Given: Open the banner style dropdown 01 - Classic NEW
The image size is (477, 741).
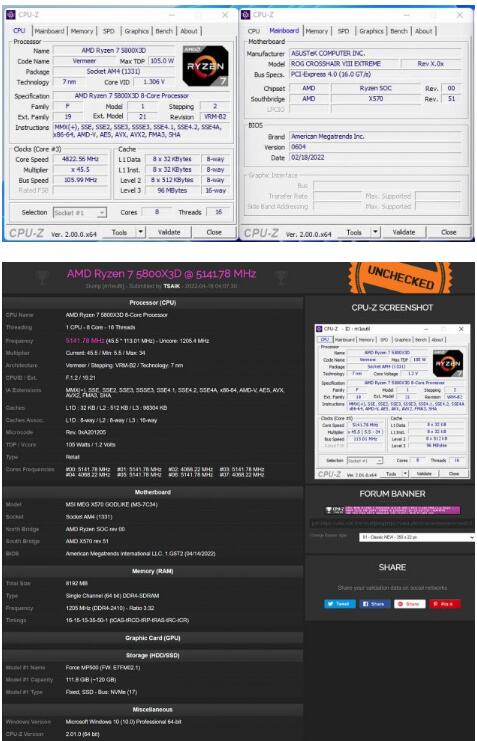Looking at the screenshot, I should pos(416,537).
